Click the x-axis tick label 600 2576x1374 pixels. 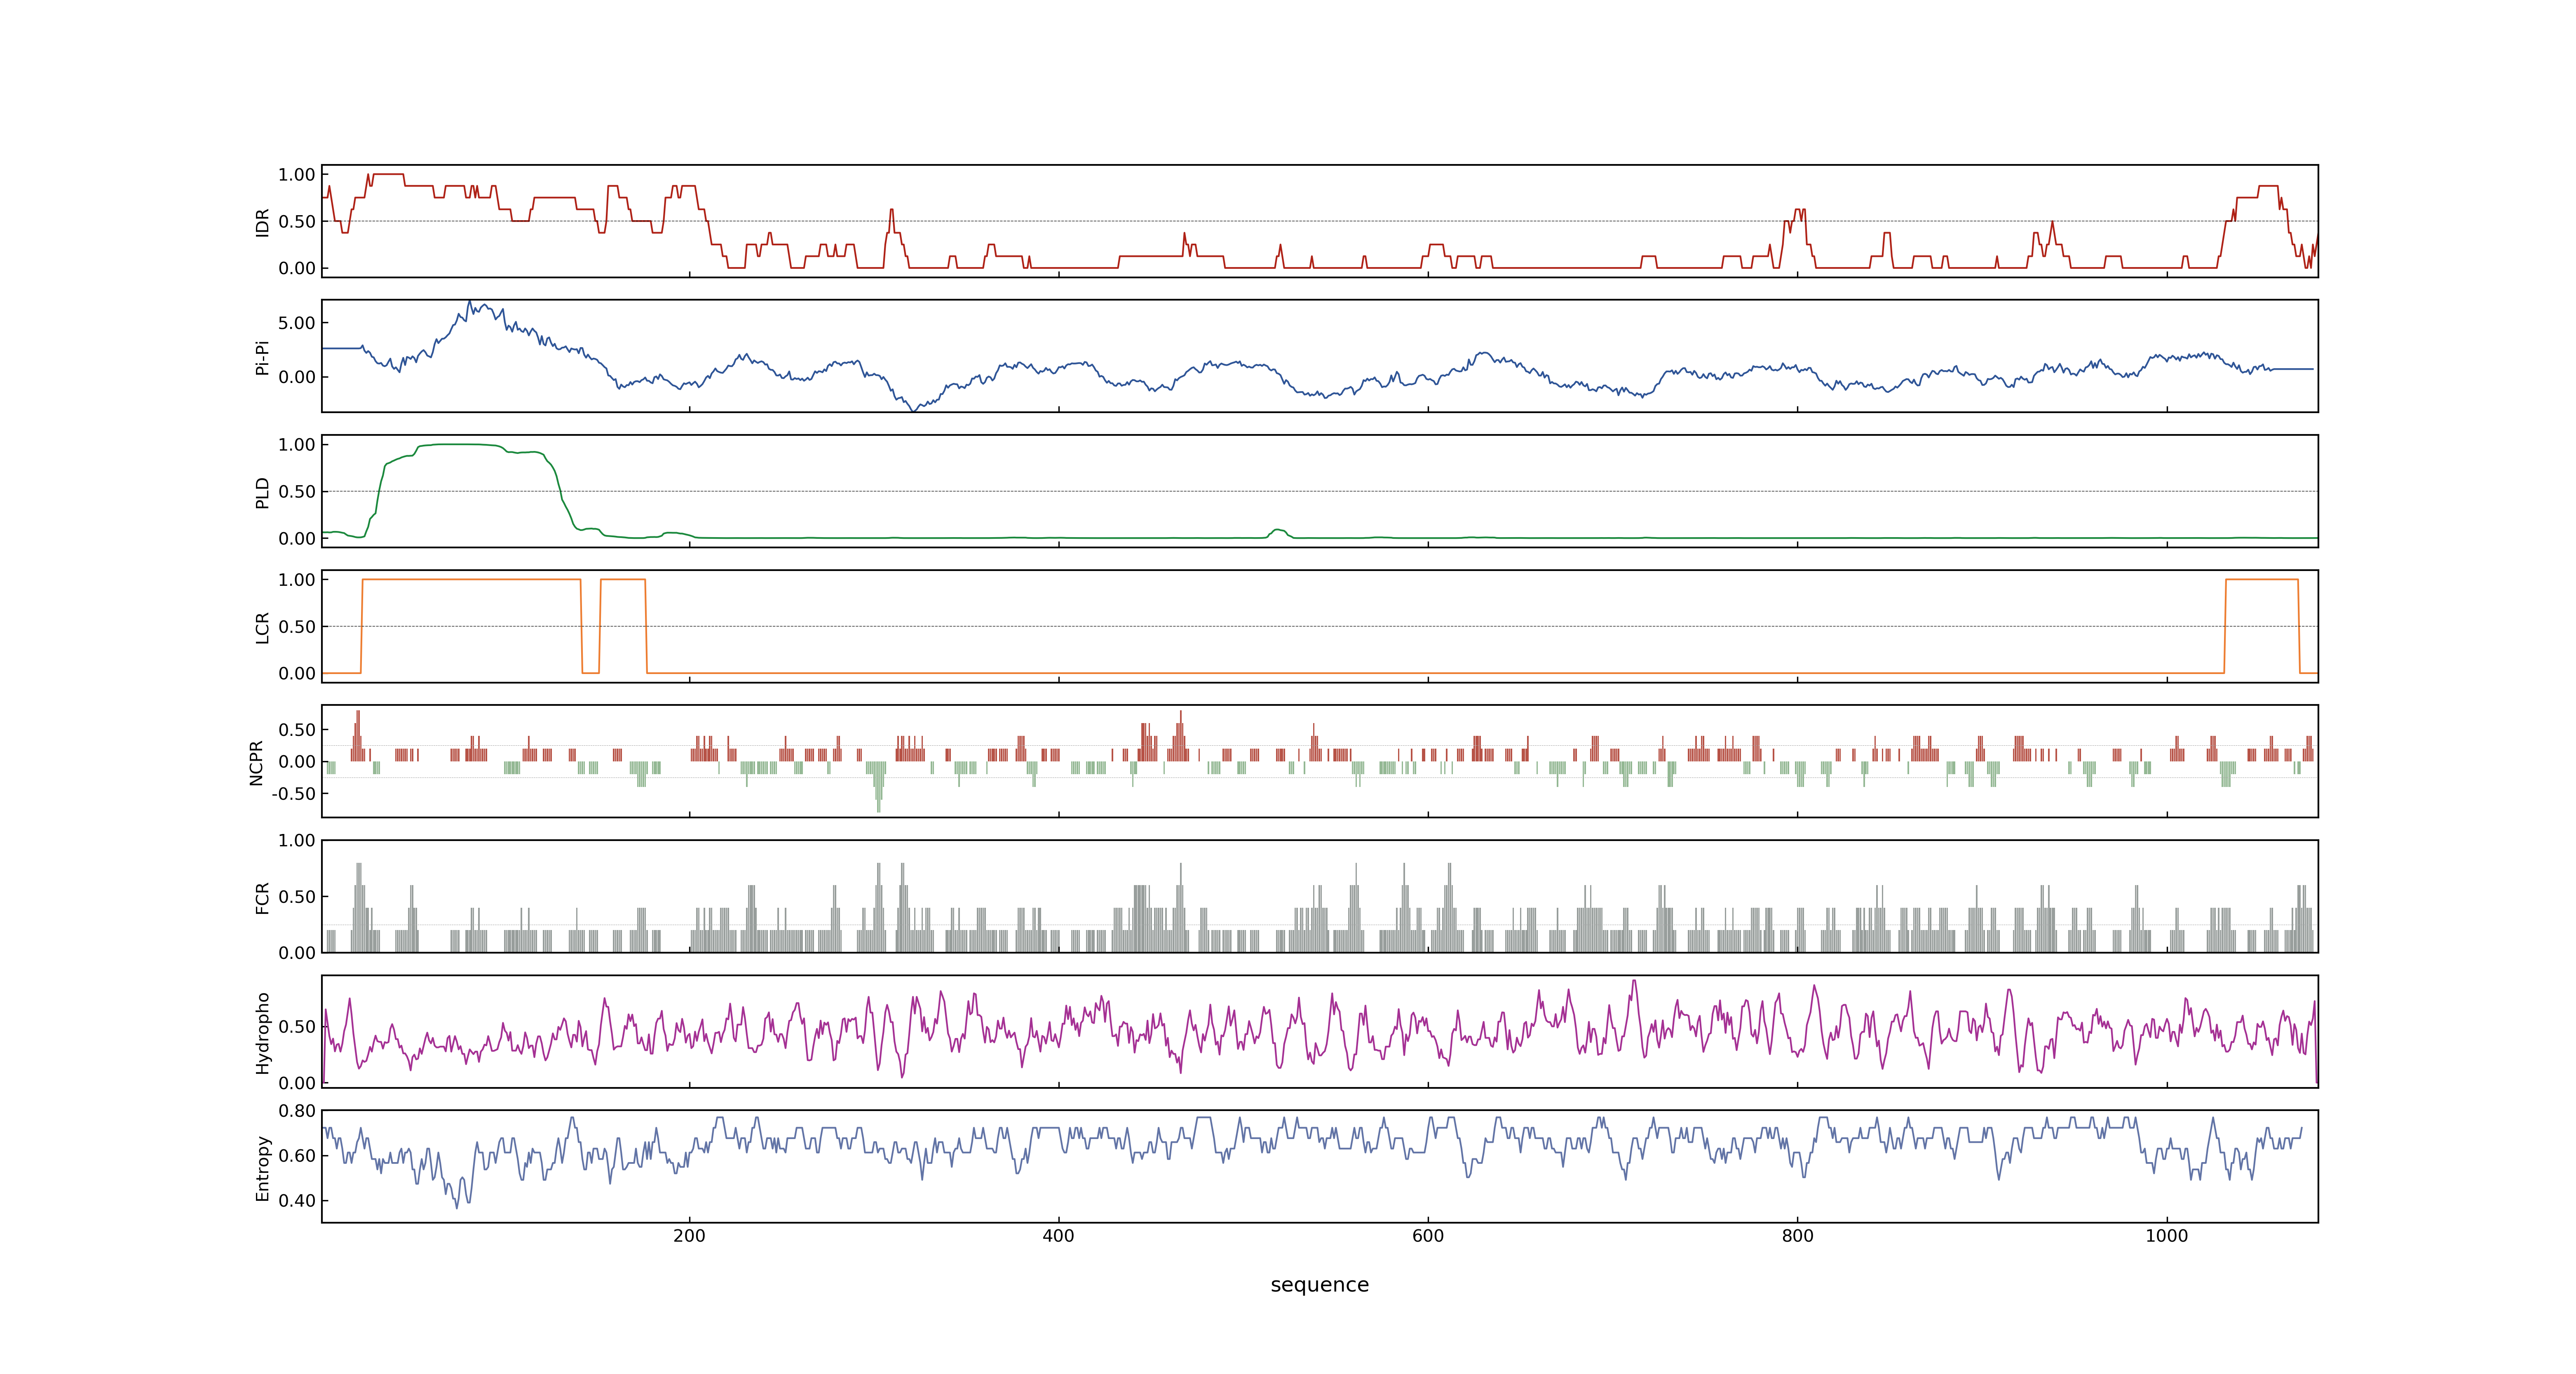click(x=1428, y=1236)
